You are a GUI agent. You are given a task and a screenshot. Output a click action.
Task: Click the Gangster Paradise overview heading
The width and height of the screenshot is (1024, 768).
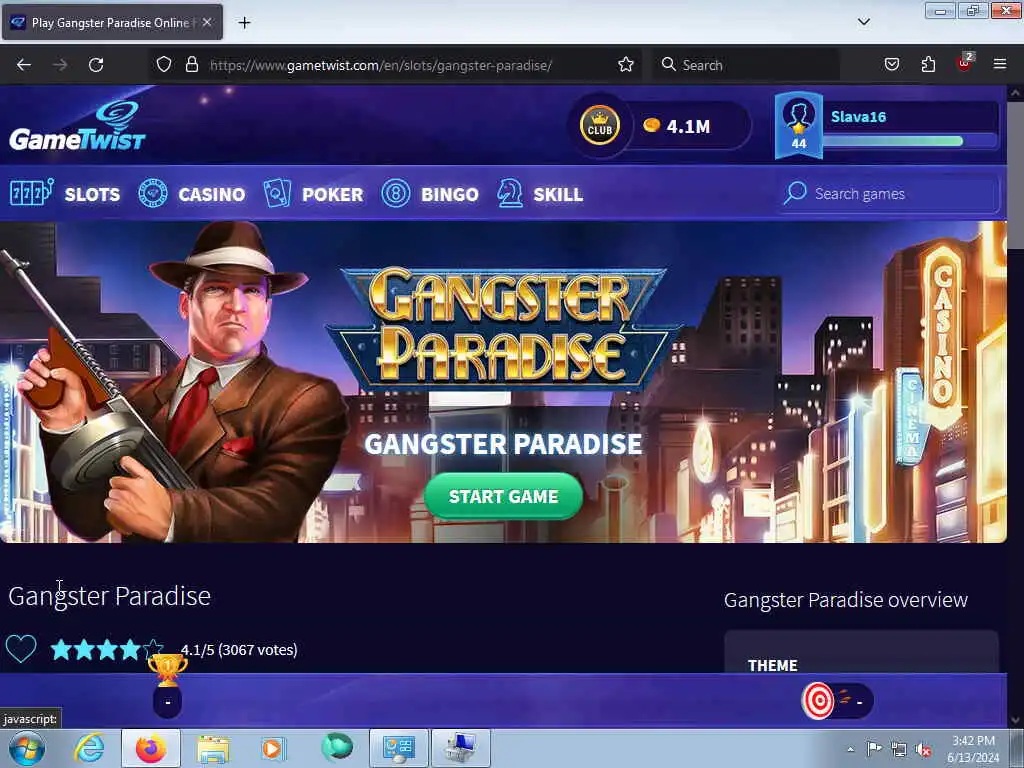[x=846, y=600]
